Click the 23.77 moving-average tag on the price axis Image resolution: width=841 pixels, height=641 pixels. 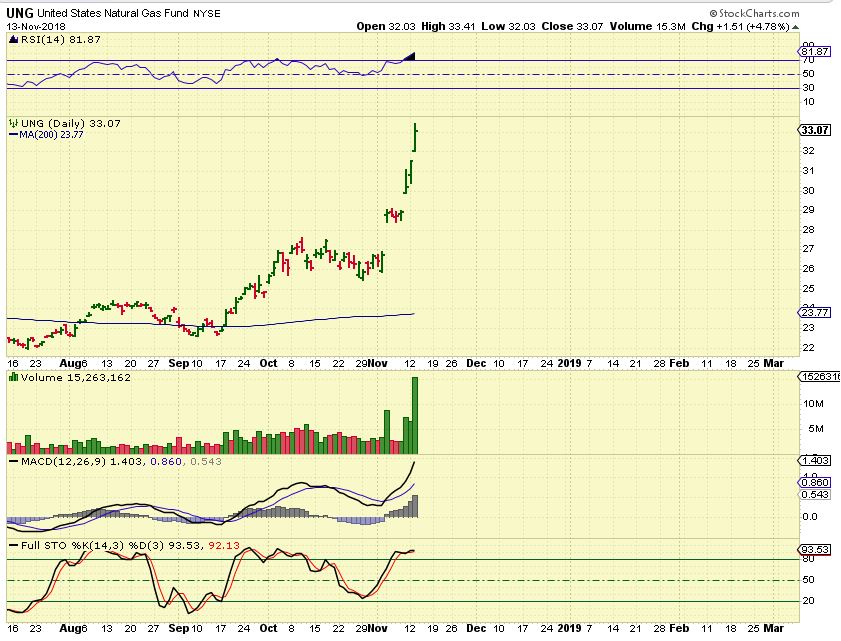[x=815, y=312]
